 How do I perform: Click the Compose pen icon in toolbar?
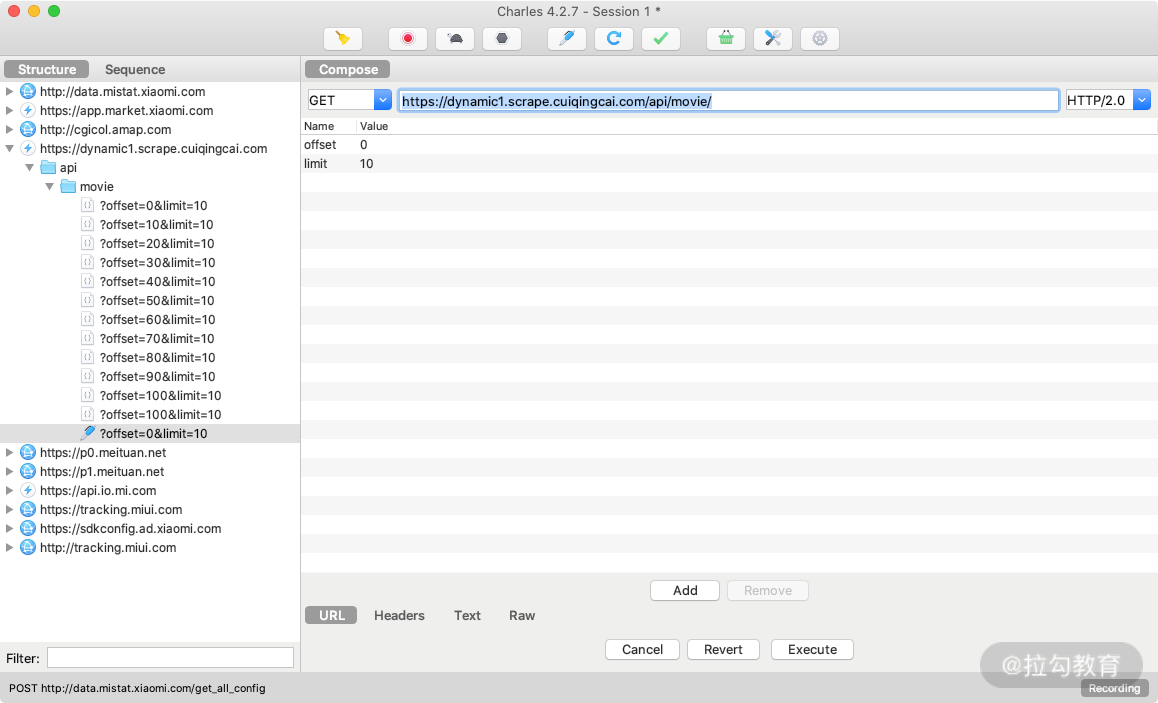click(566, 38)
